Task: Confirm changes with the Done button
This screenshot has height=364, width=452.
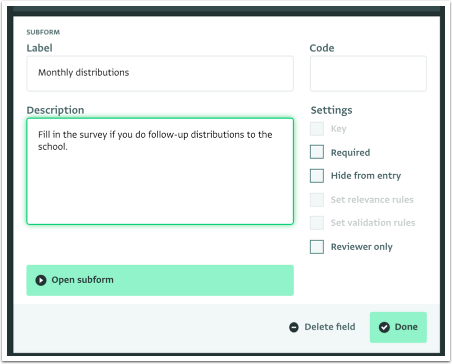Action: pos(398,327)
